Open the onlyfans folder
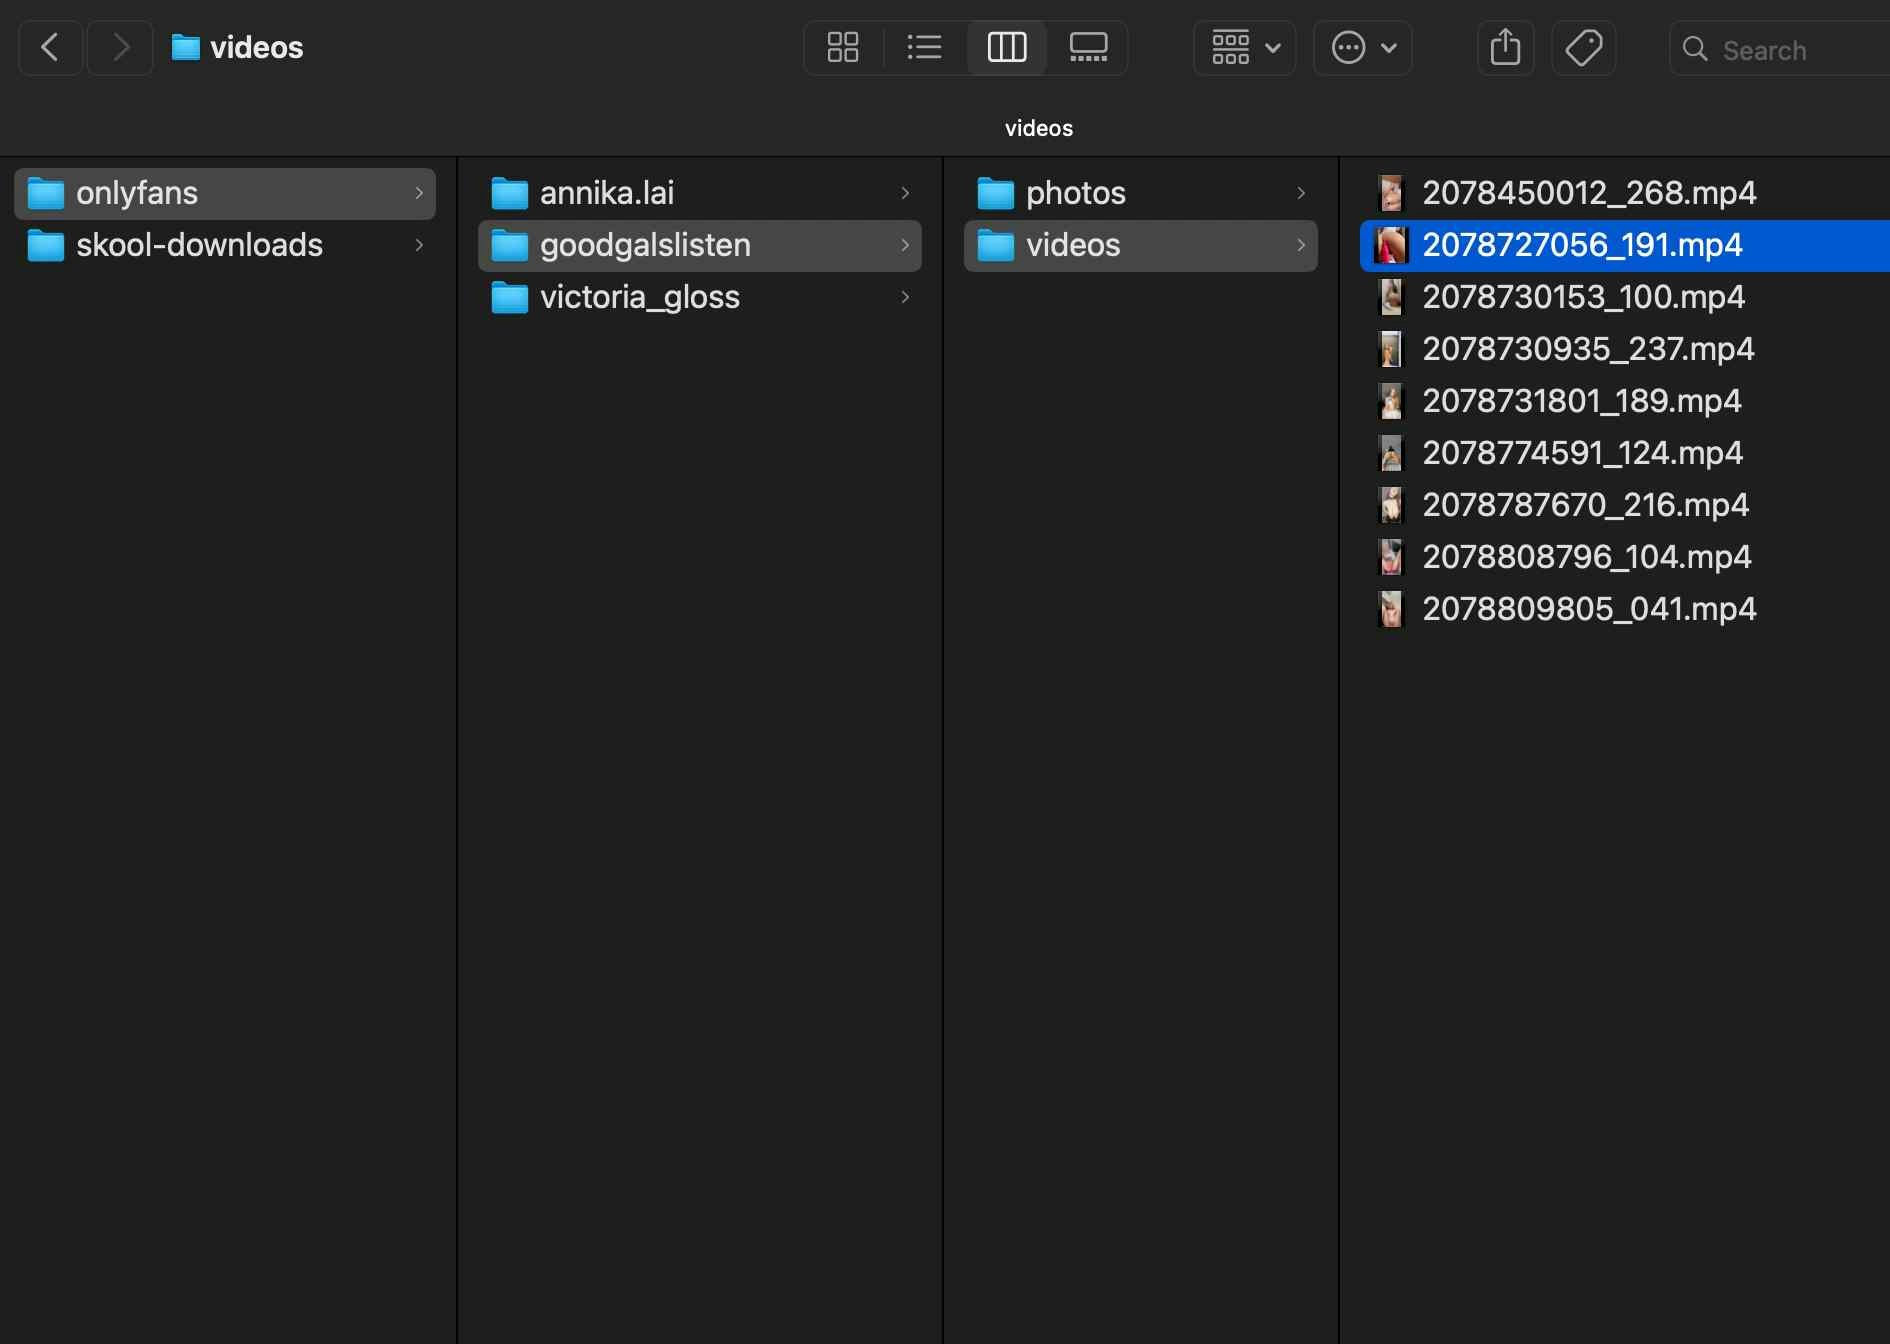Viewport: 1890px width, 1344px height. point(138,193)
